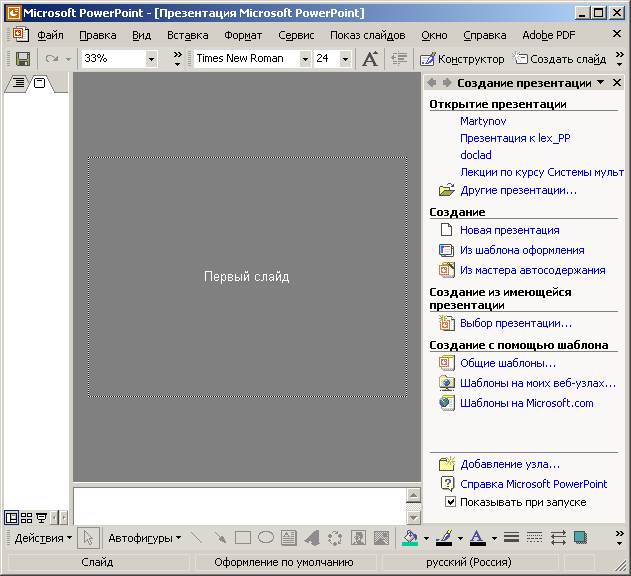Open task pane title dropdown arrow

600,83
